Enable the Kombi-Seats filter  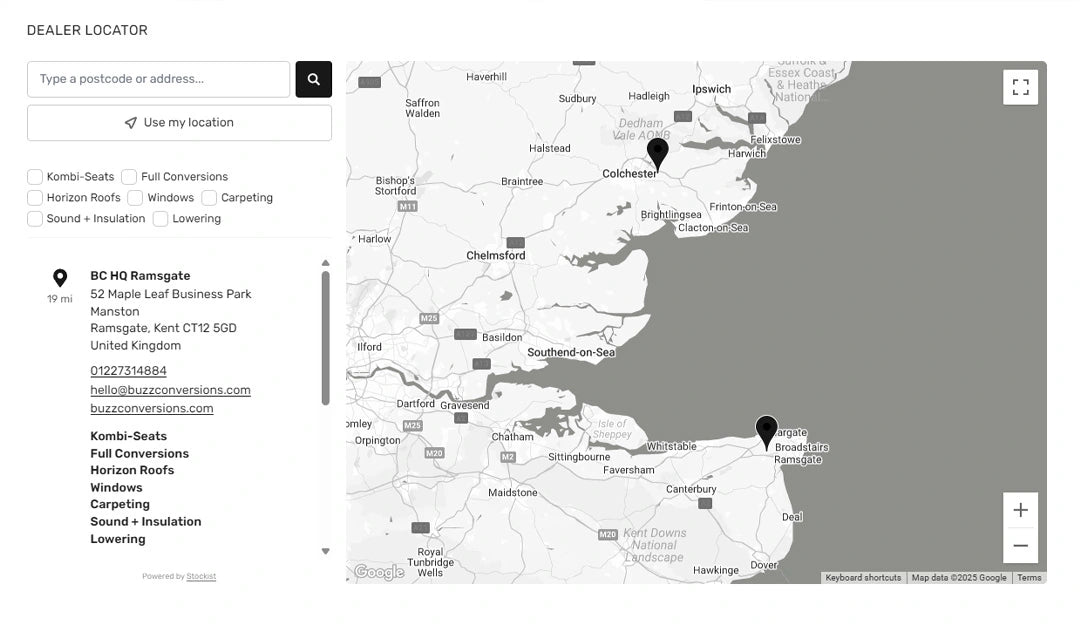click(x=33, y=176)
